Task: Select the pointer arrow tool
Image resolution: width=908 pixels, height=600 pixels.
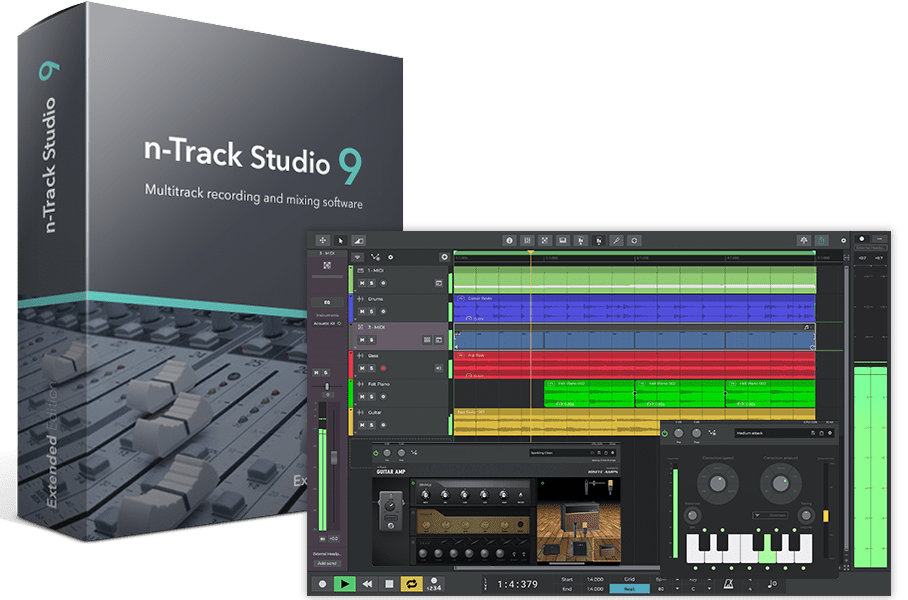Action: coord(340,240)
